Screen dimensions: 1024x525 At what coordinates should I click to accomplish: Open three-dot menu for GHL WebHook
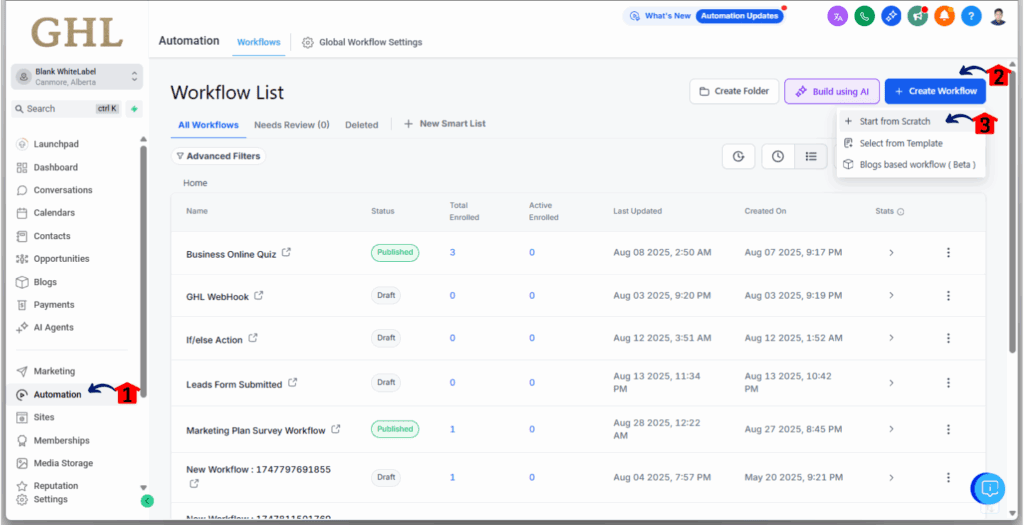pos(948,296)
